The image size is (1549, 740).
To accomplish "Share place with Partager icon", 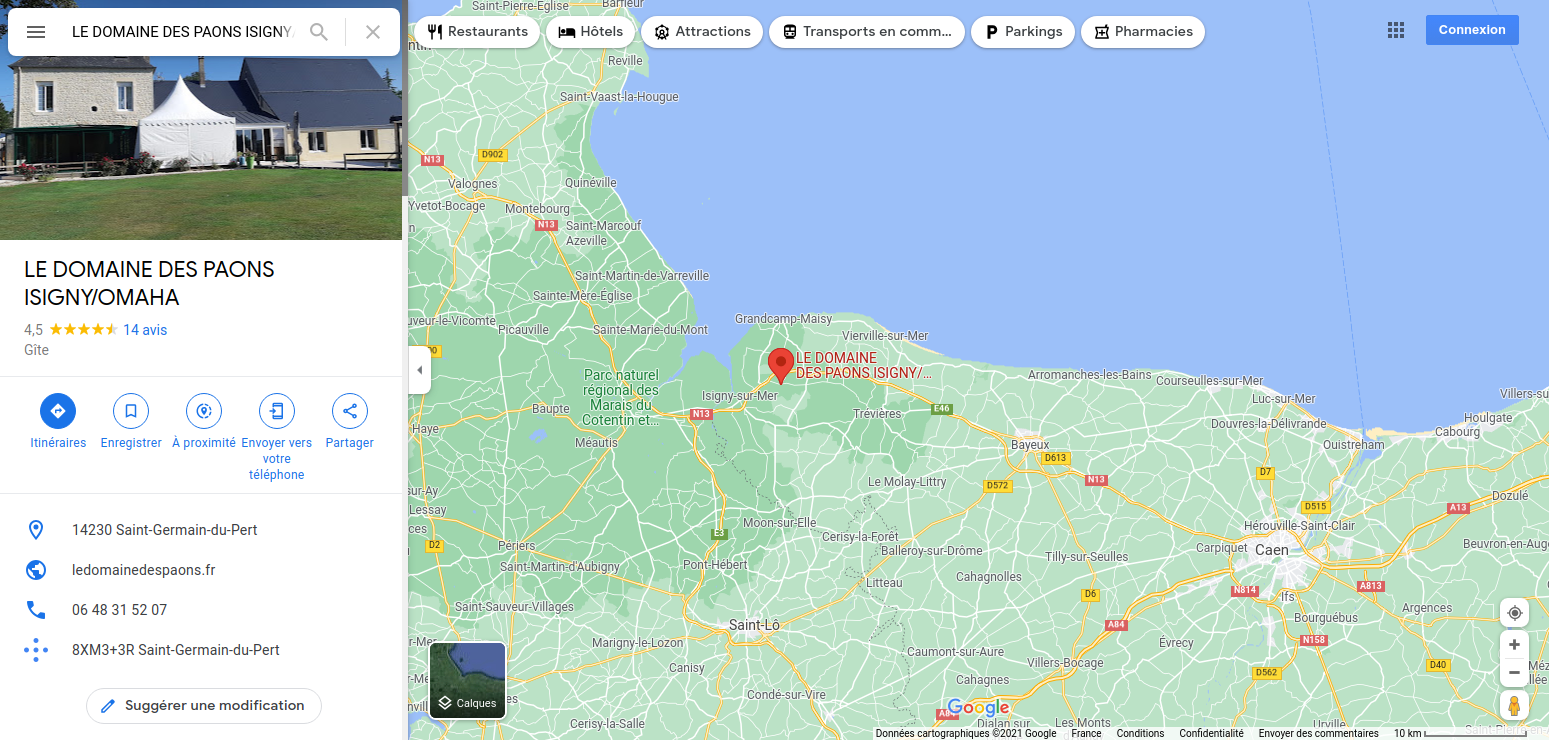I will tap(350, 411).
